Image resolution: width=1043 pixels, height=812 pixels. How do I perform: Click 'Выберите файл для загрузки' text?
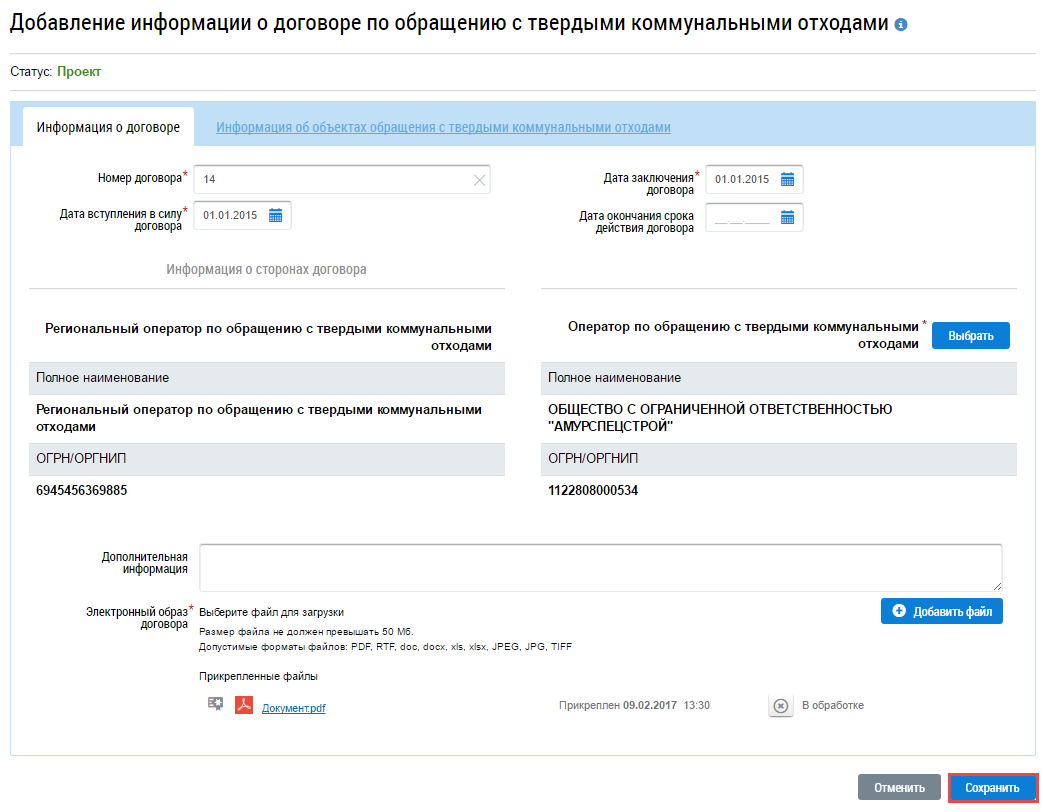tap(271, 612)
